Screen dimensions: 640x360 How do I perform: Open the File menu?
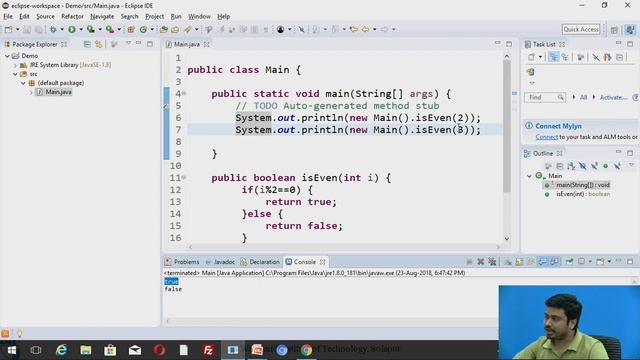click(8, 16)
